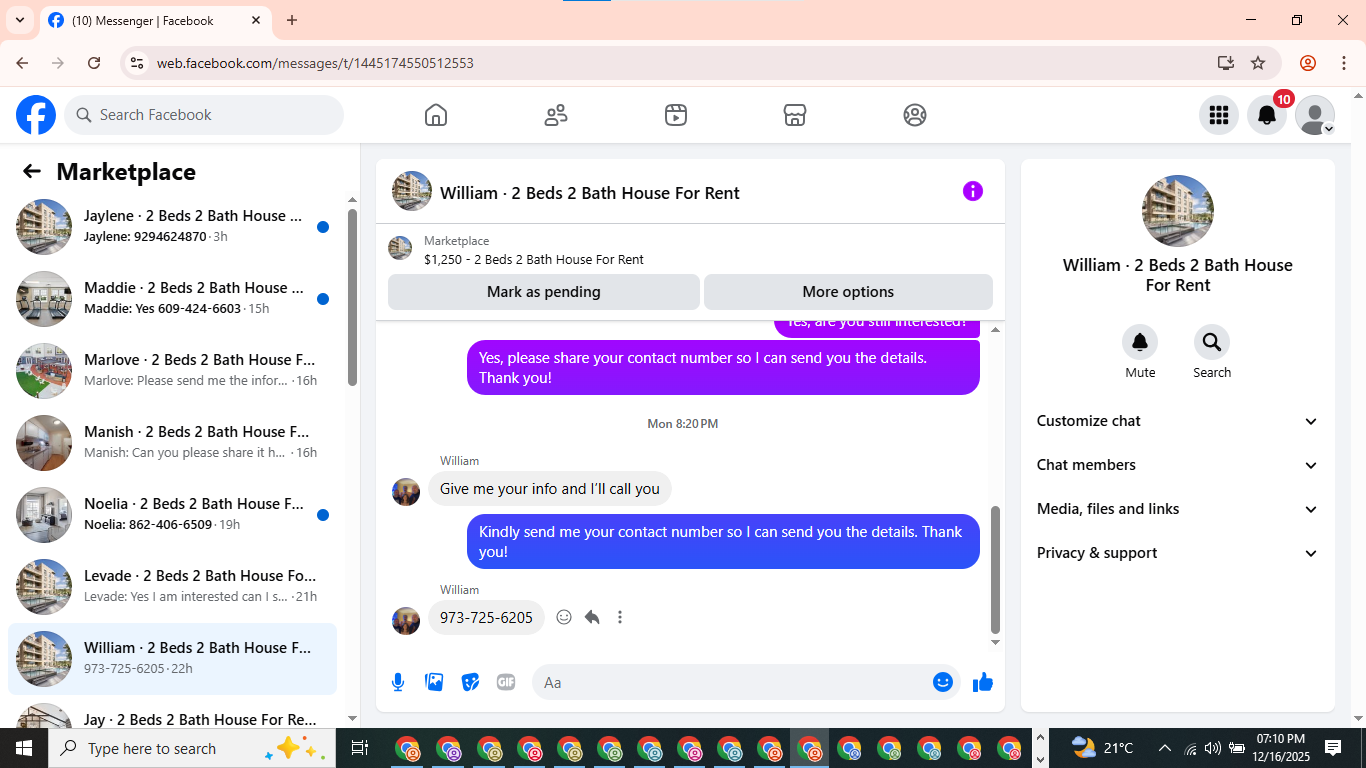Viewport: 1366px width, 768px height.
Task: Click the Windows taskbar search box
Action: 192,748
